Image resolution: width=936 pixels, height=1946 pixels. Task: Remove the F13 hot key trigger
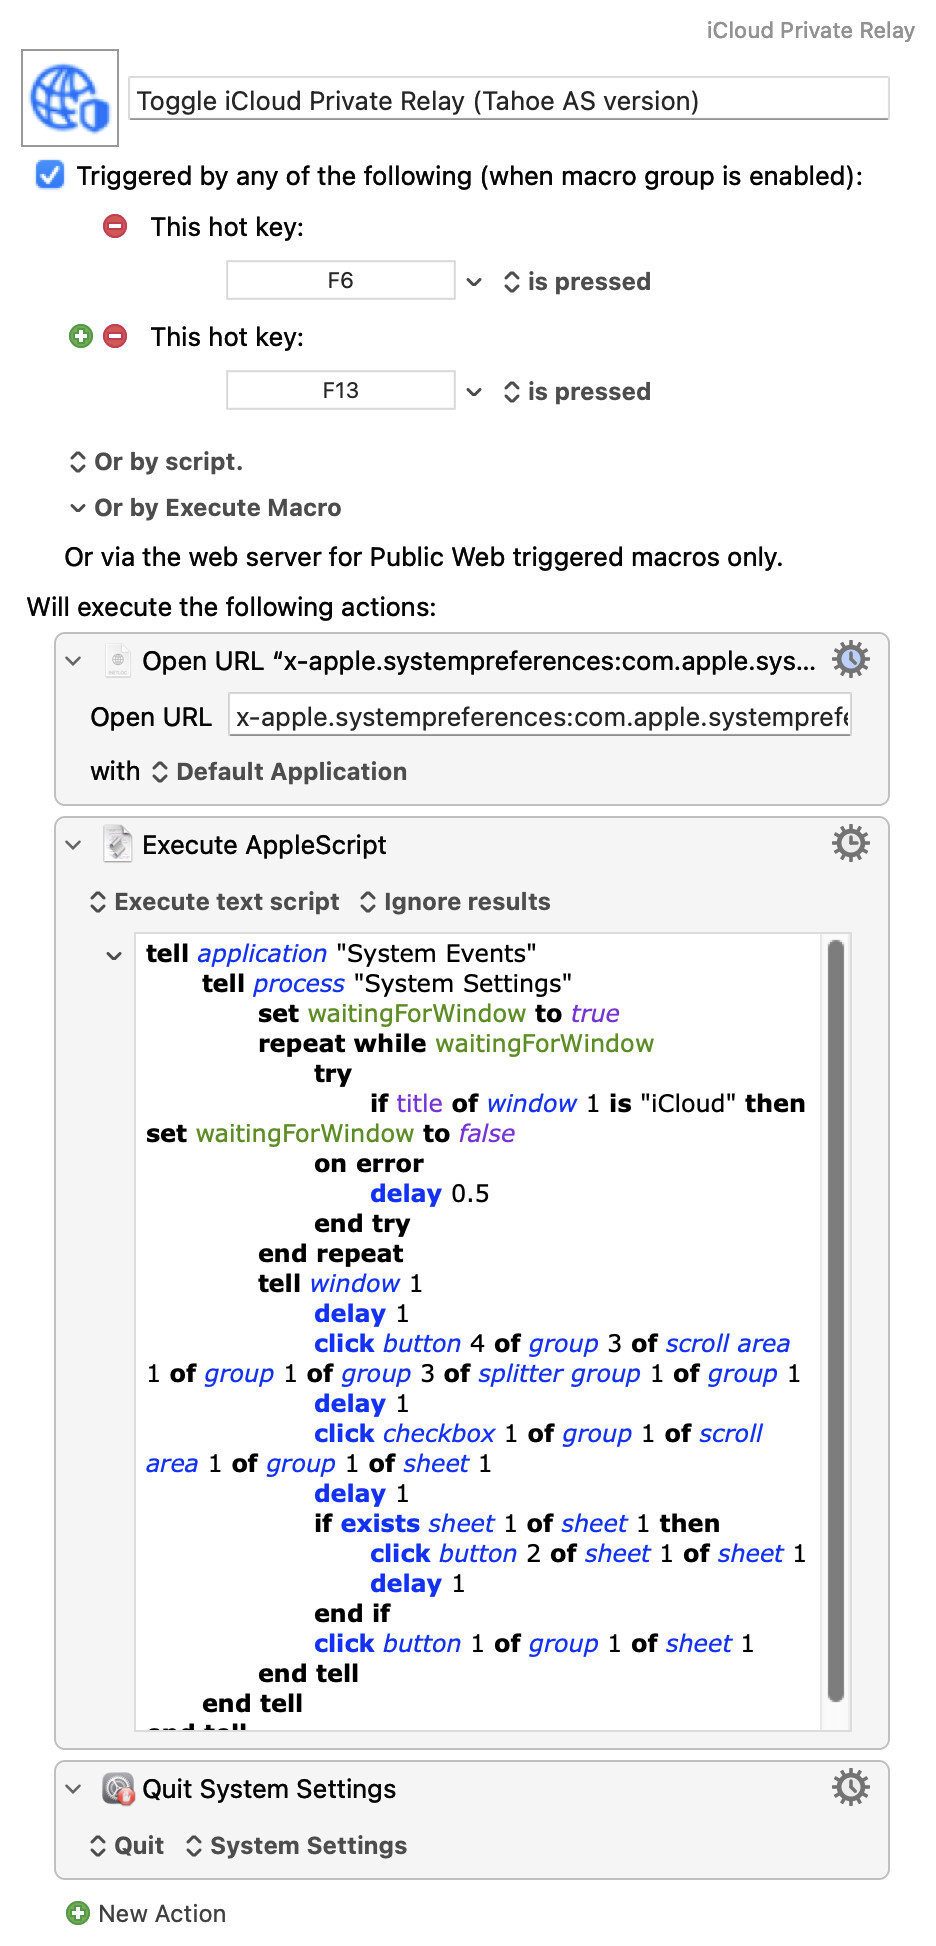click(115, 336)
